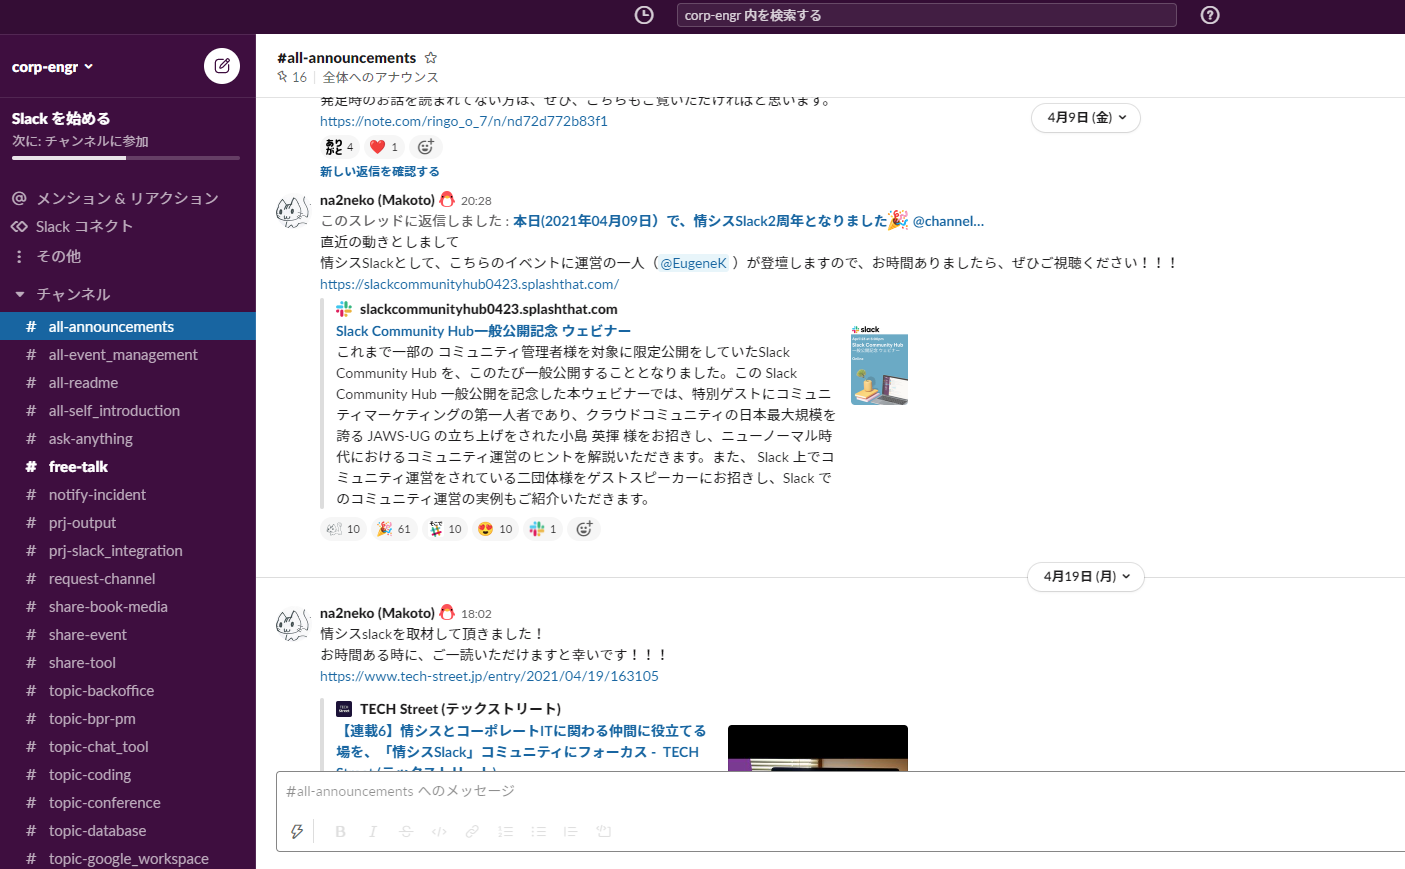This screenshot has height=869, width=1405.
Task: Open the note.com/ringo_o_7 link
Action: pyautogui.click(x=464, y=121)
